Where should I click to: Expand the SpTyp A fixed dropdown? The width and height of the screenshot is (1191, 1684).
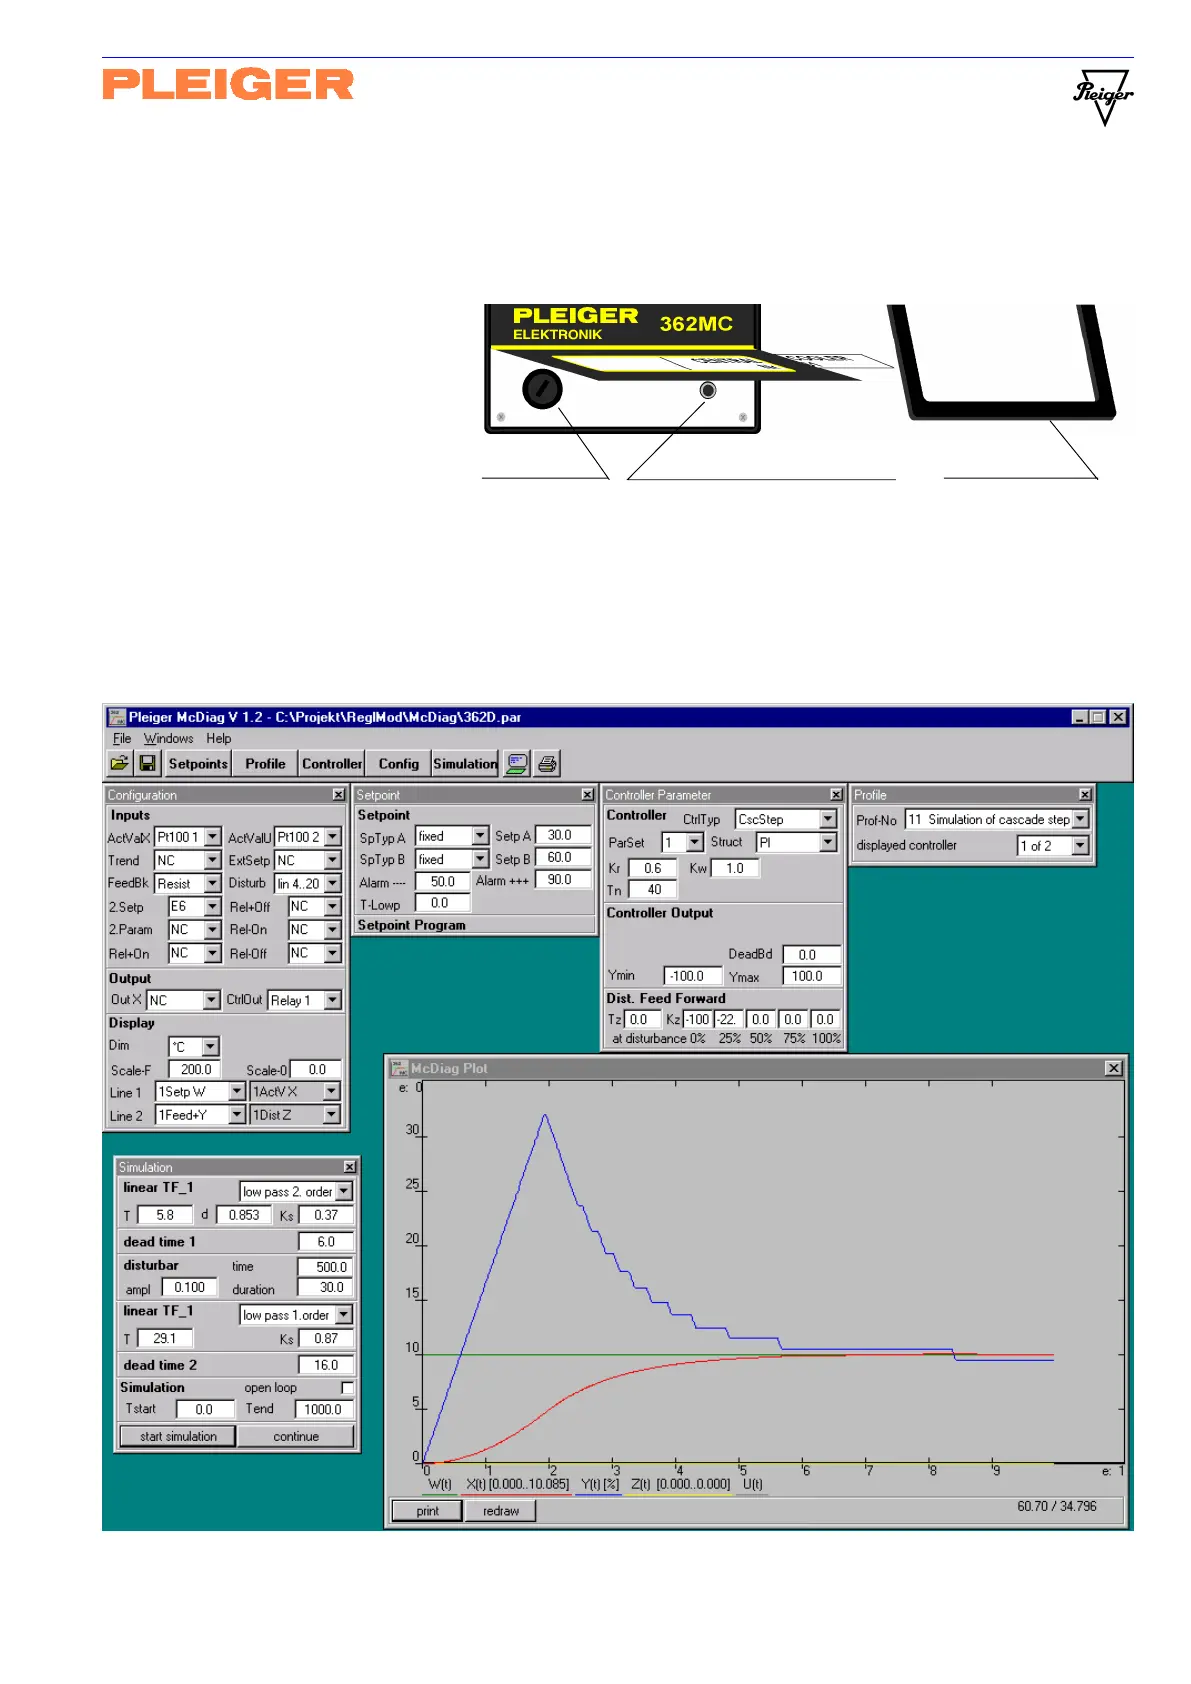tap(480, 835)
